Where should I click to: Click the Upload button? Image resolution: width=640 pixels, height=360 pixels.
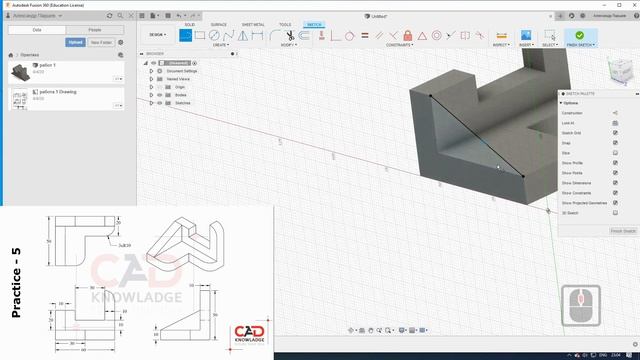[x=75, y=42]
